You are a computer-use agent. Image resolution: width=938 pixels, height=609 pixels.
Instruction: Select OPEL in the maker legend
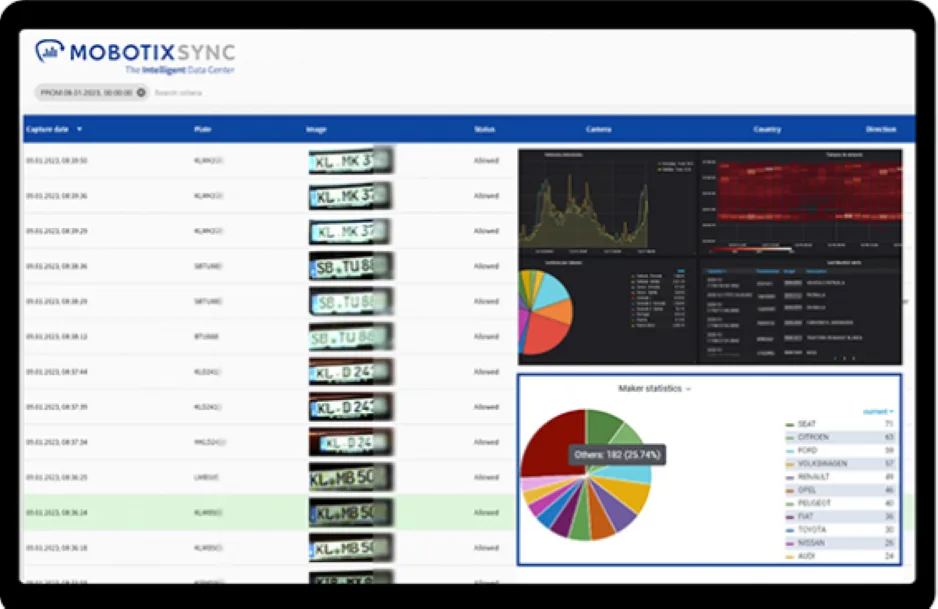(x=807, y=490)
